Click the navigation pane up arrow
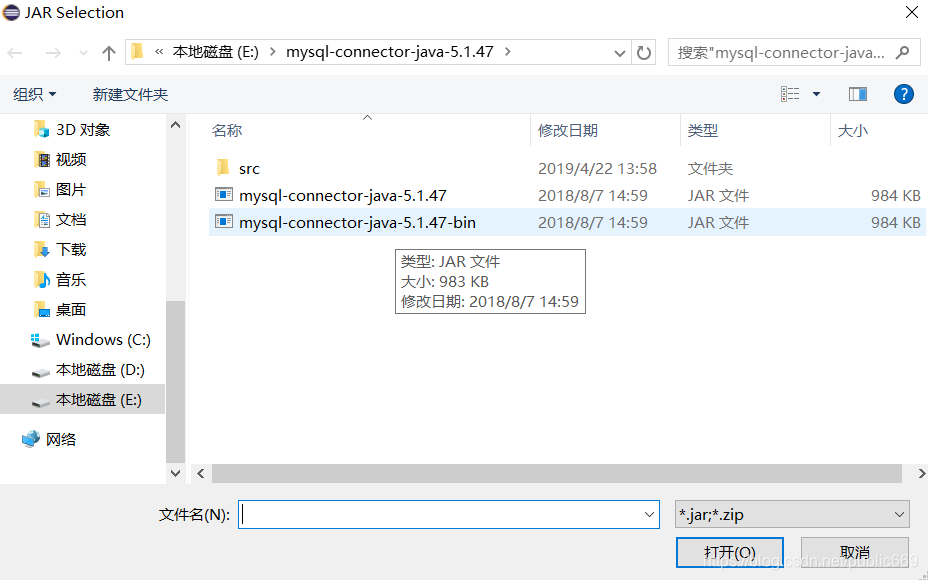Image resolution: width=928 pixels, height=580 pixels. [x=175, y=125]
